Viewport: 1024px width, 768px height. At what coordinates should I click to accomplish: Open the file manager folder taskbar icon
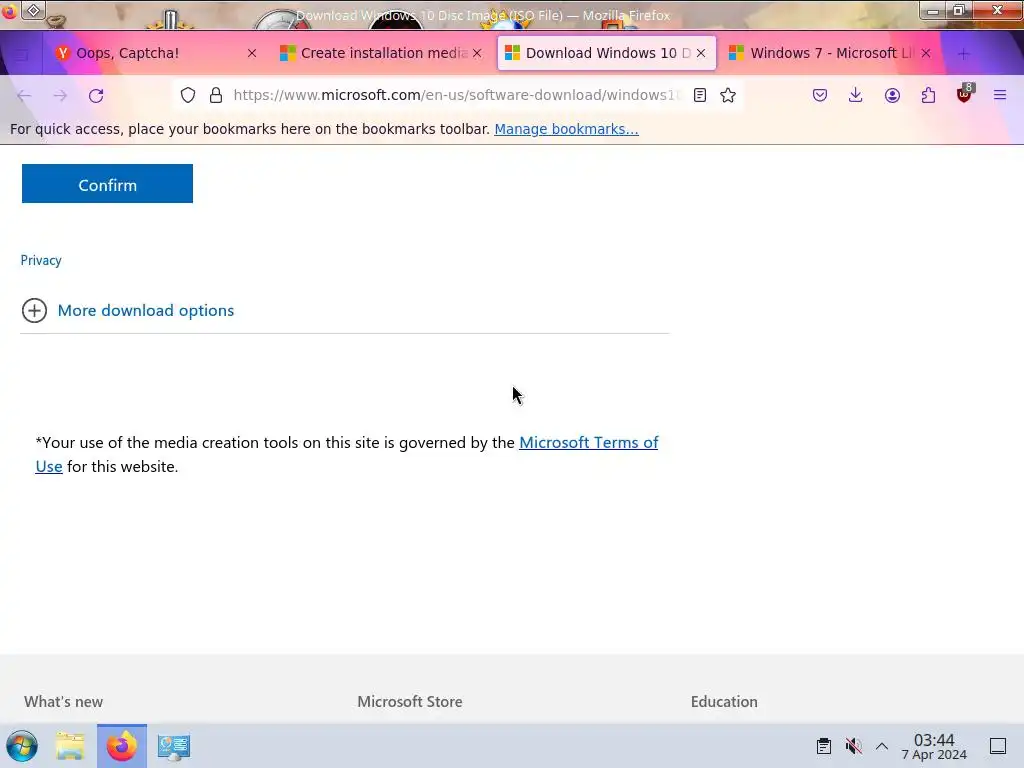[71, 746]
